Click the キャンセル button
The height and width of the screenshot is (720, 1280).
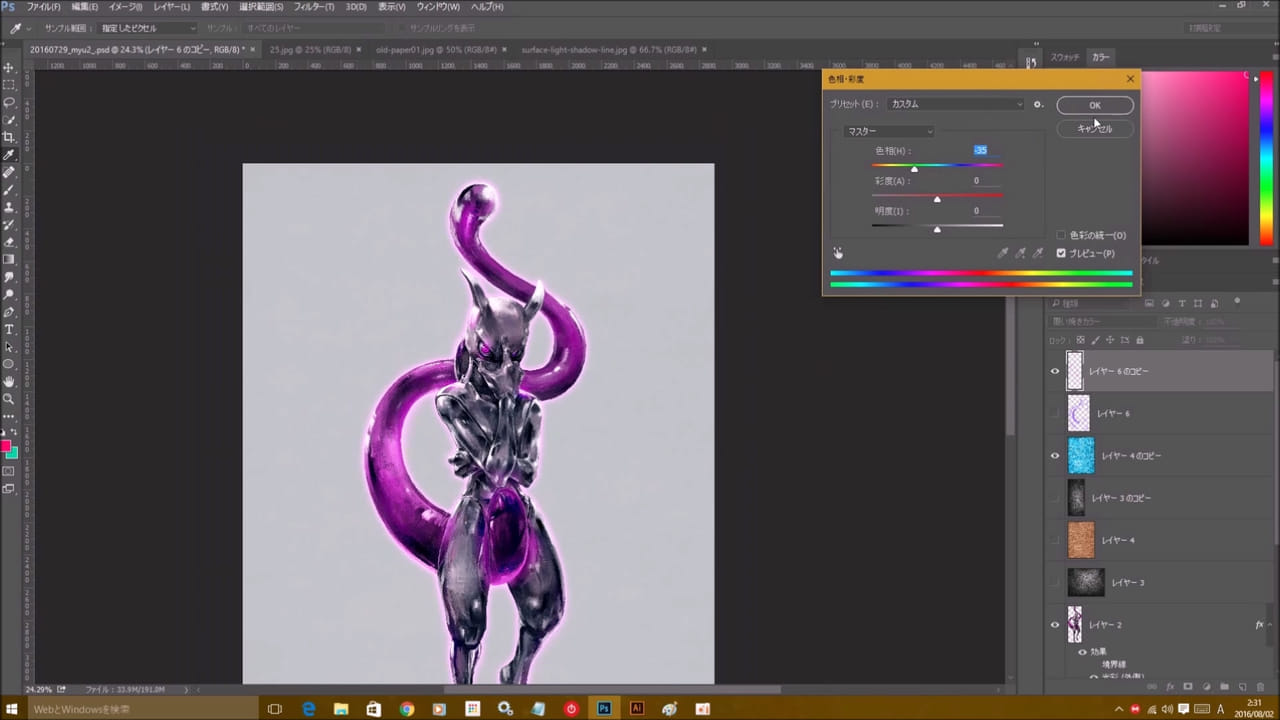click(x=1094, y=129)
